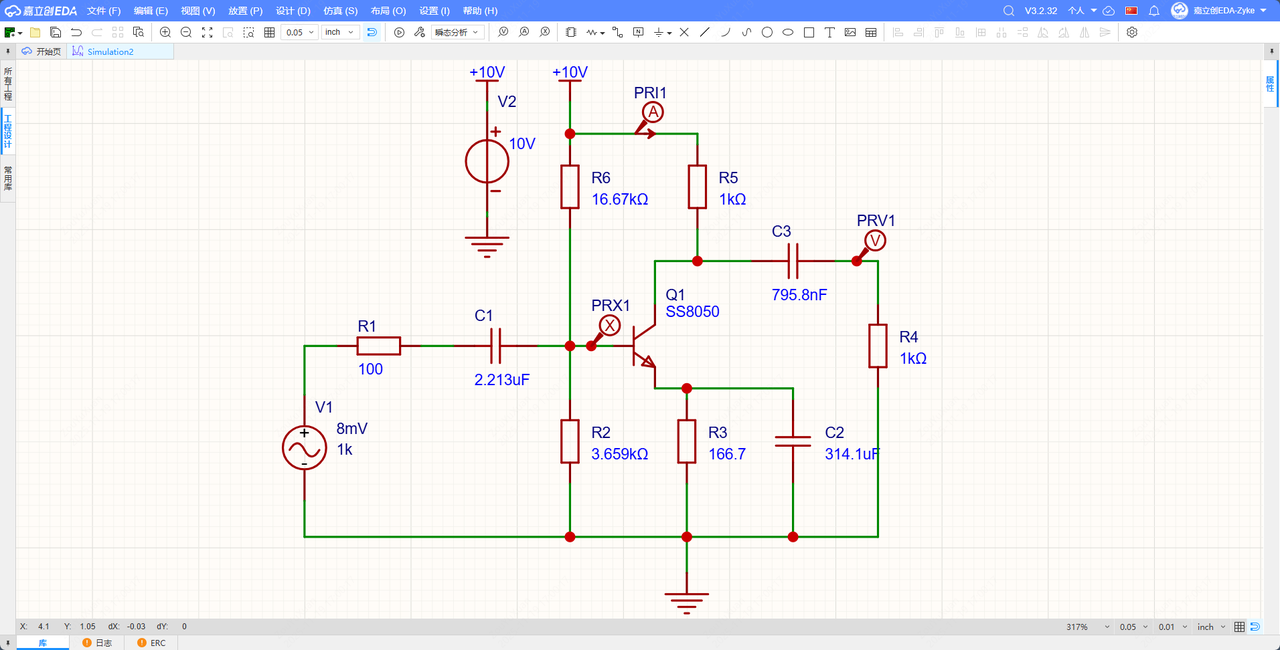Select the Rectangle drawing tool
The image size is (1280, 650).
tap(808, 32)
